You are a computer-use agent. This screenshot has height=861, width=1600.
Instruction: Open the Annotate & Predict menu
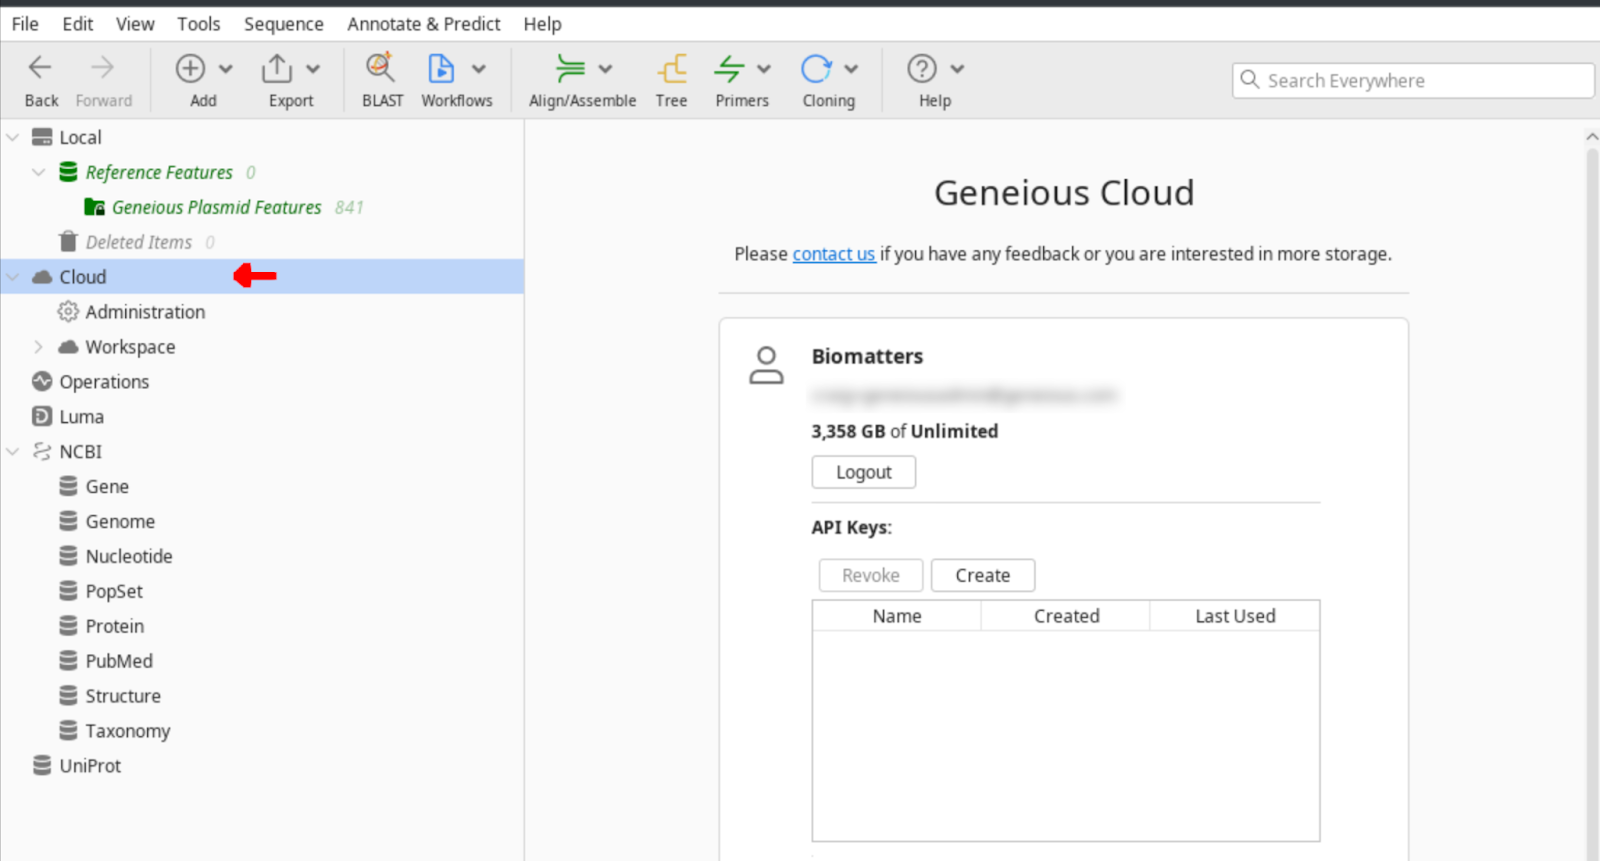click(x=424, y=24)
